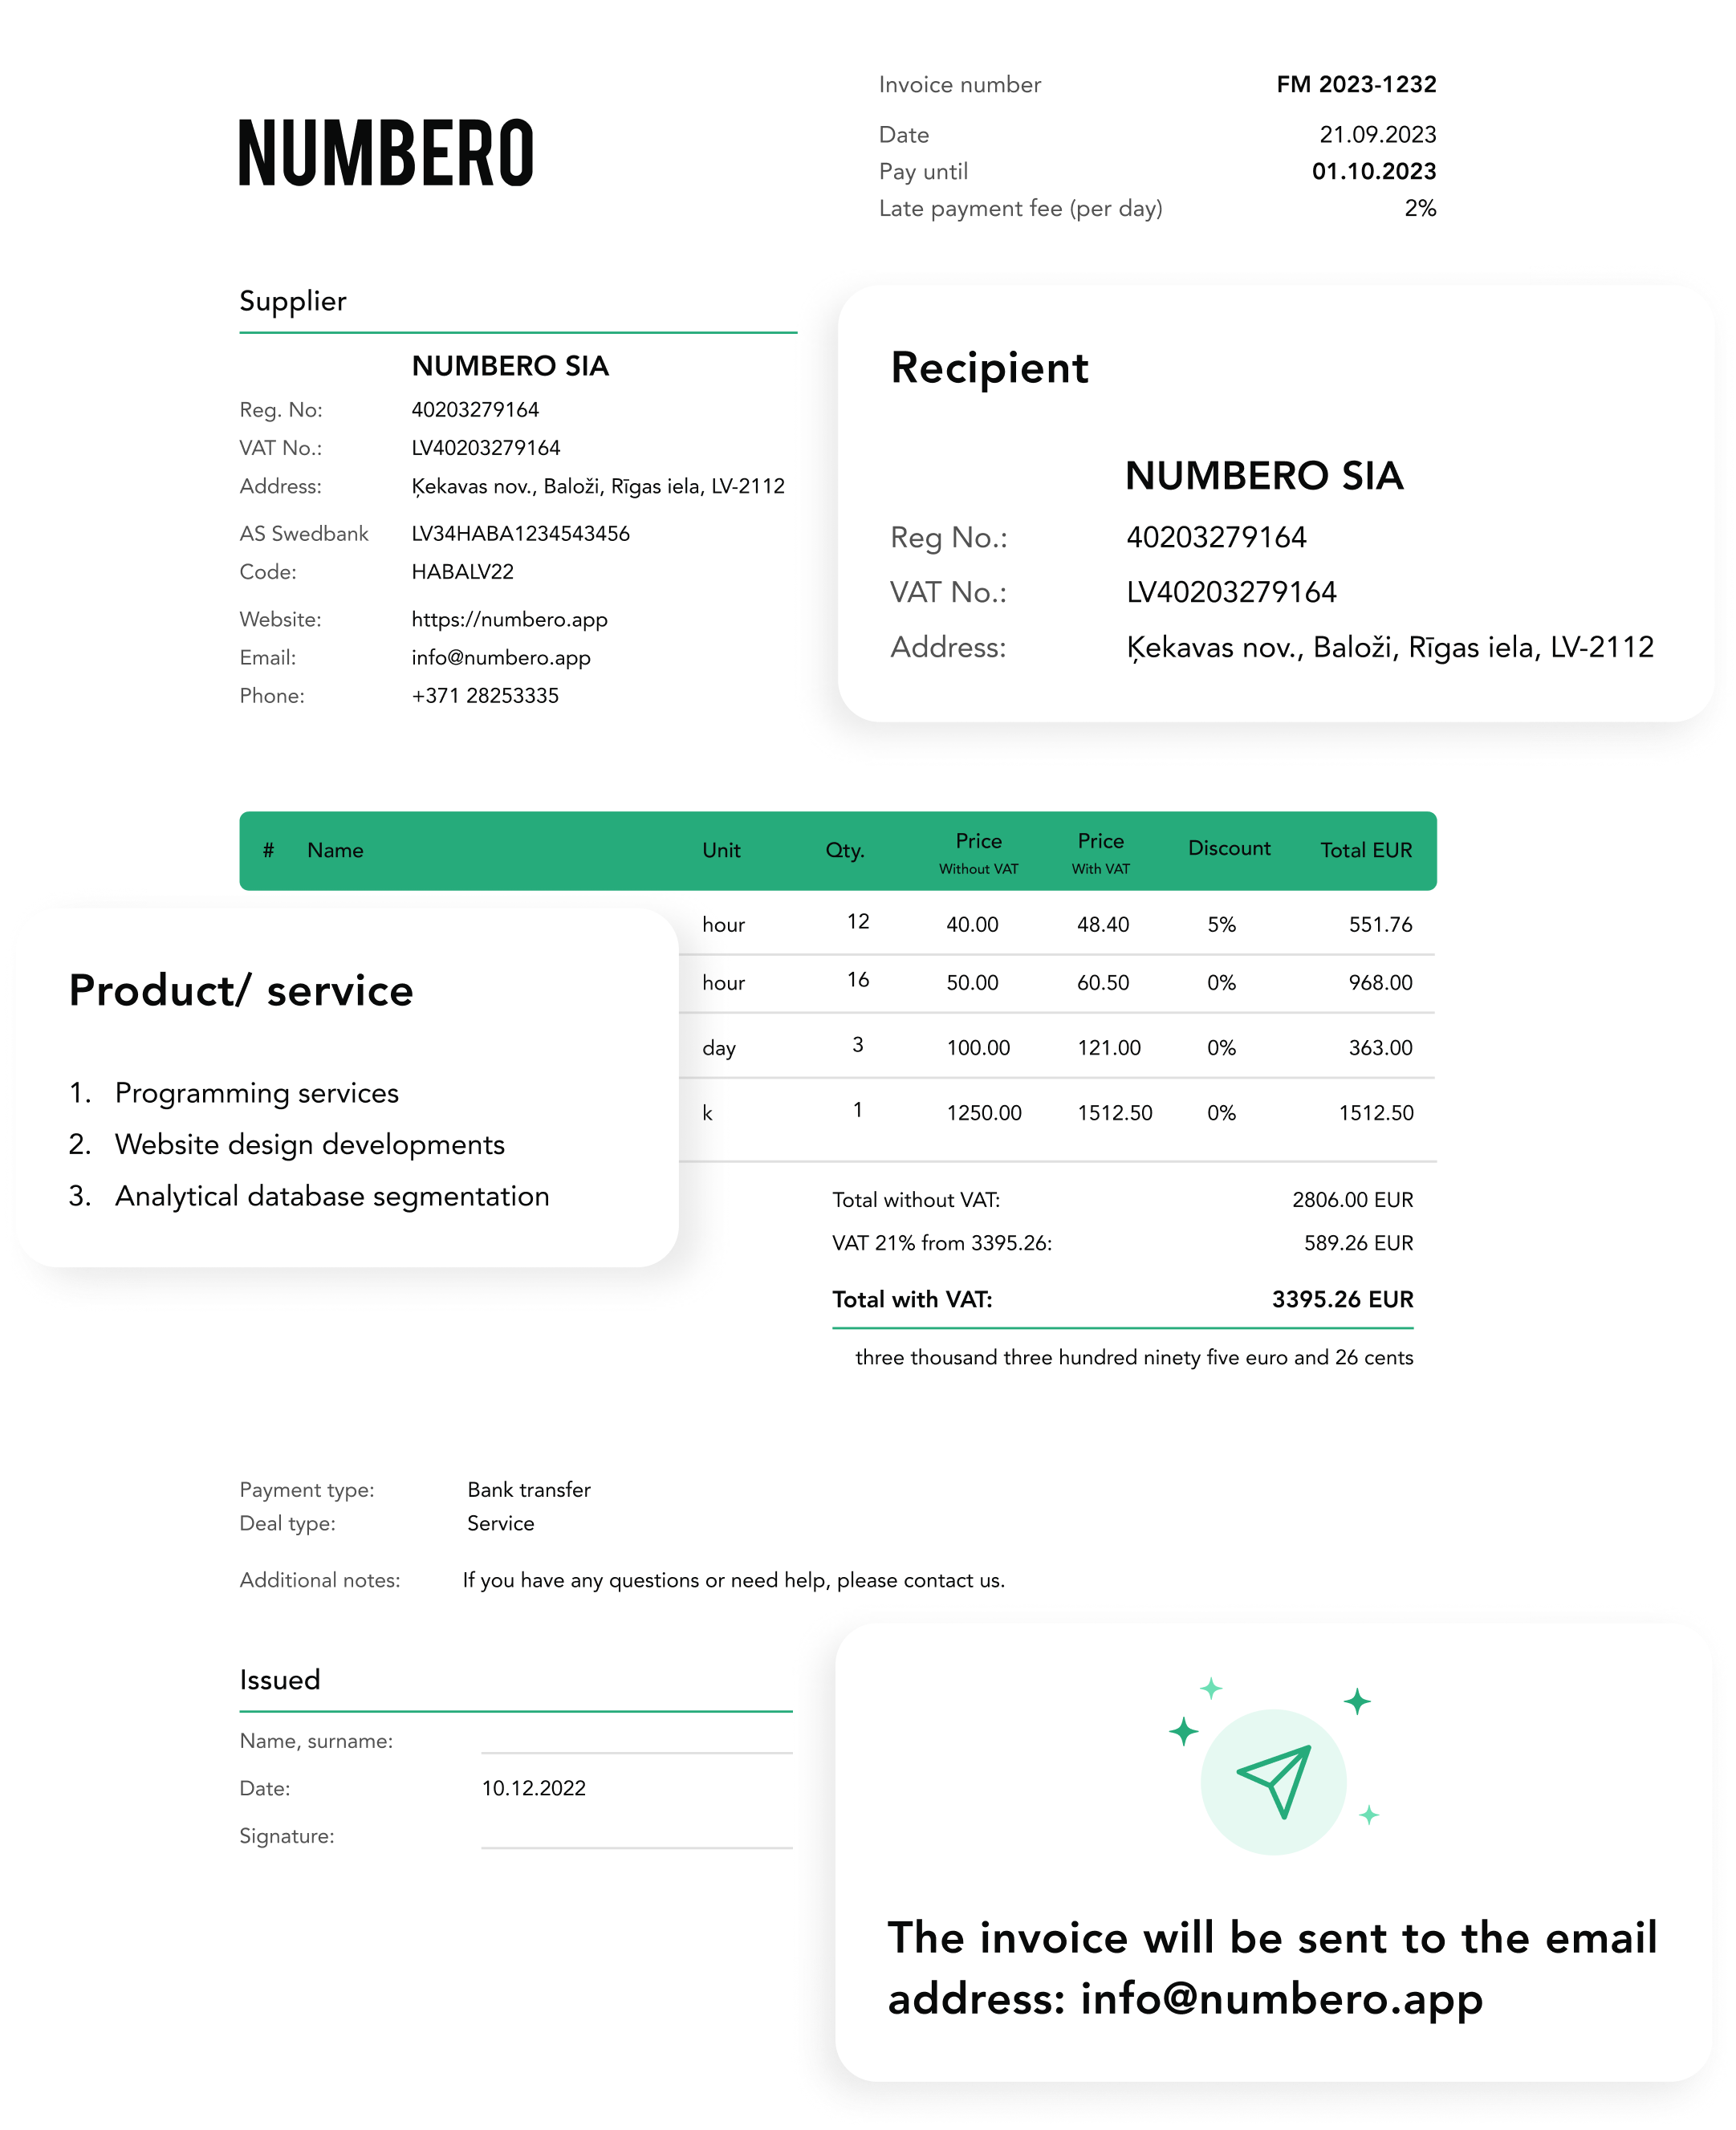Image resolution: width=1736 pixels, height=2130 pixels.
Task: Open the https://numbero.app website link
Action: [509, 619]
